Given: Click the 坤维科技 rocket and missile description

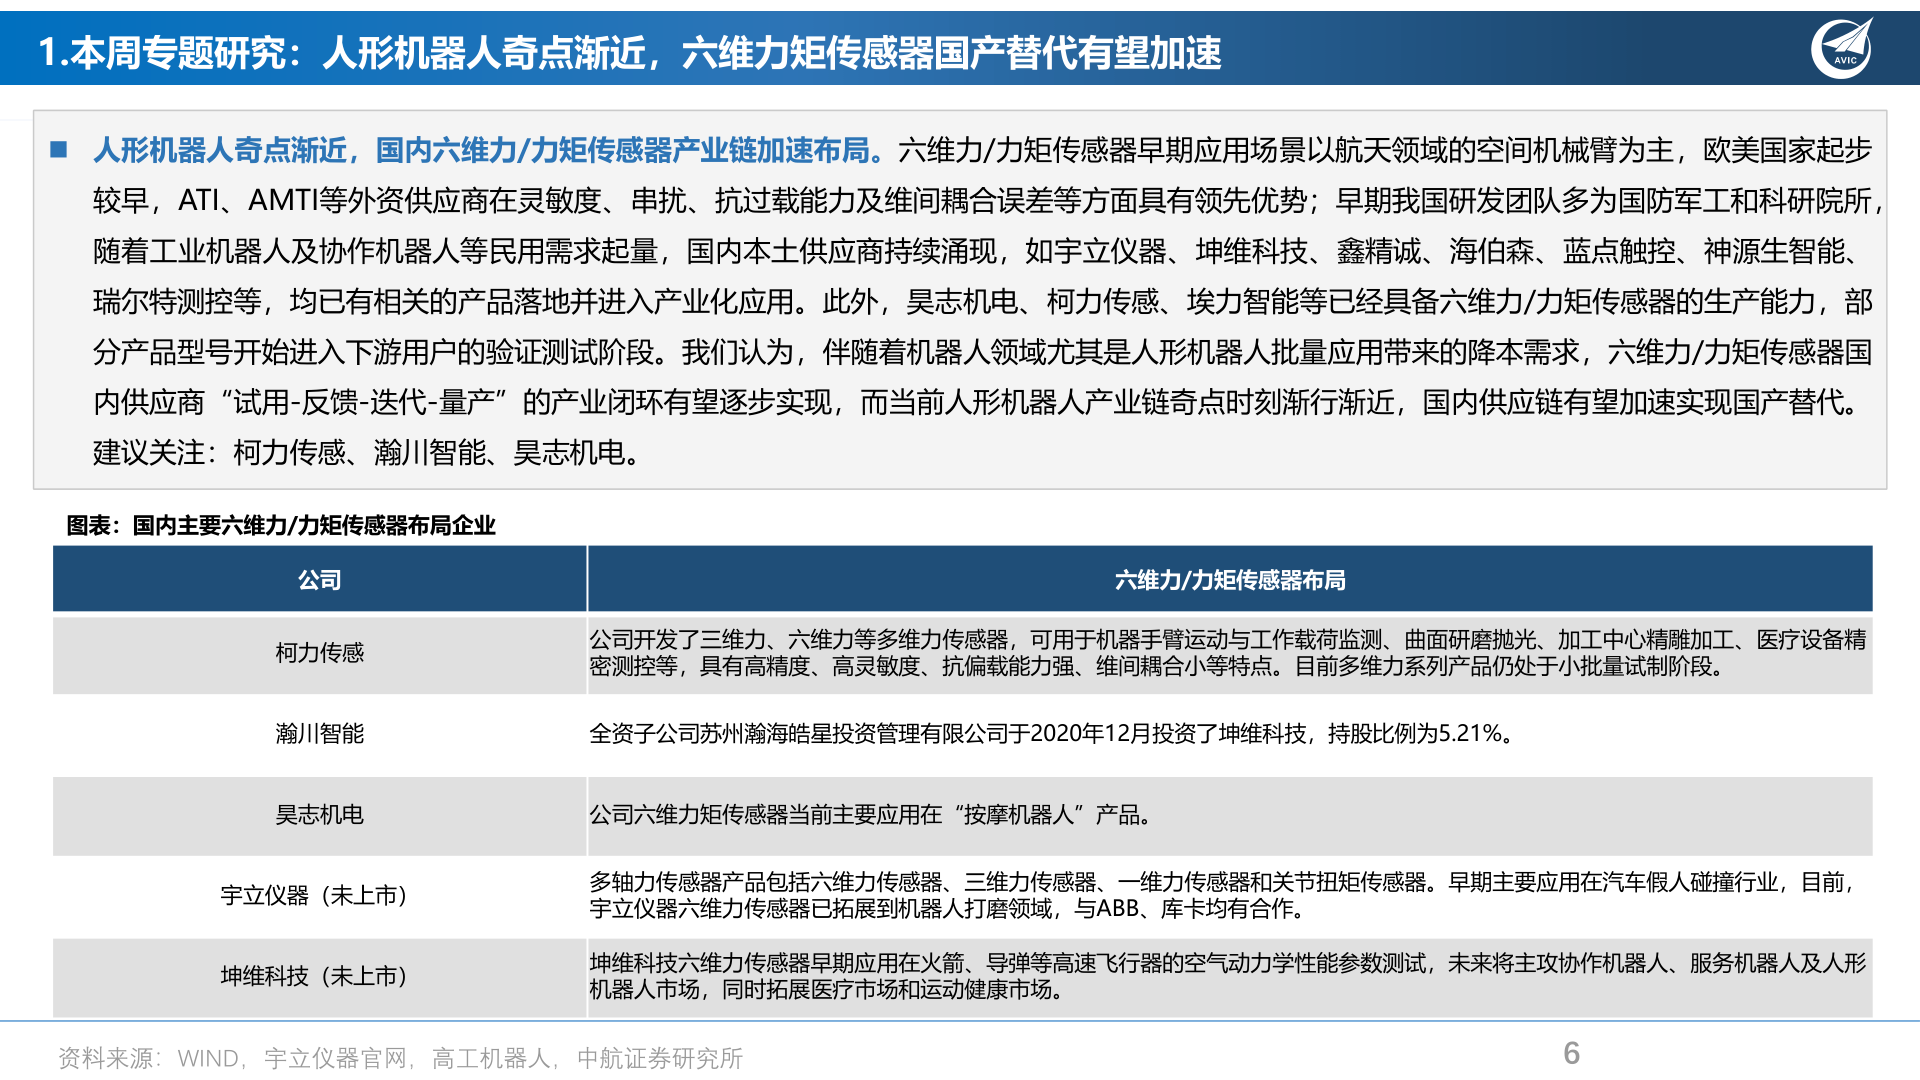Looking at the screenshot, I should point(1228,977).
